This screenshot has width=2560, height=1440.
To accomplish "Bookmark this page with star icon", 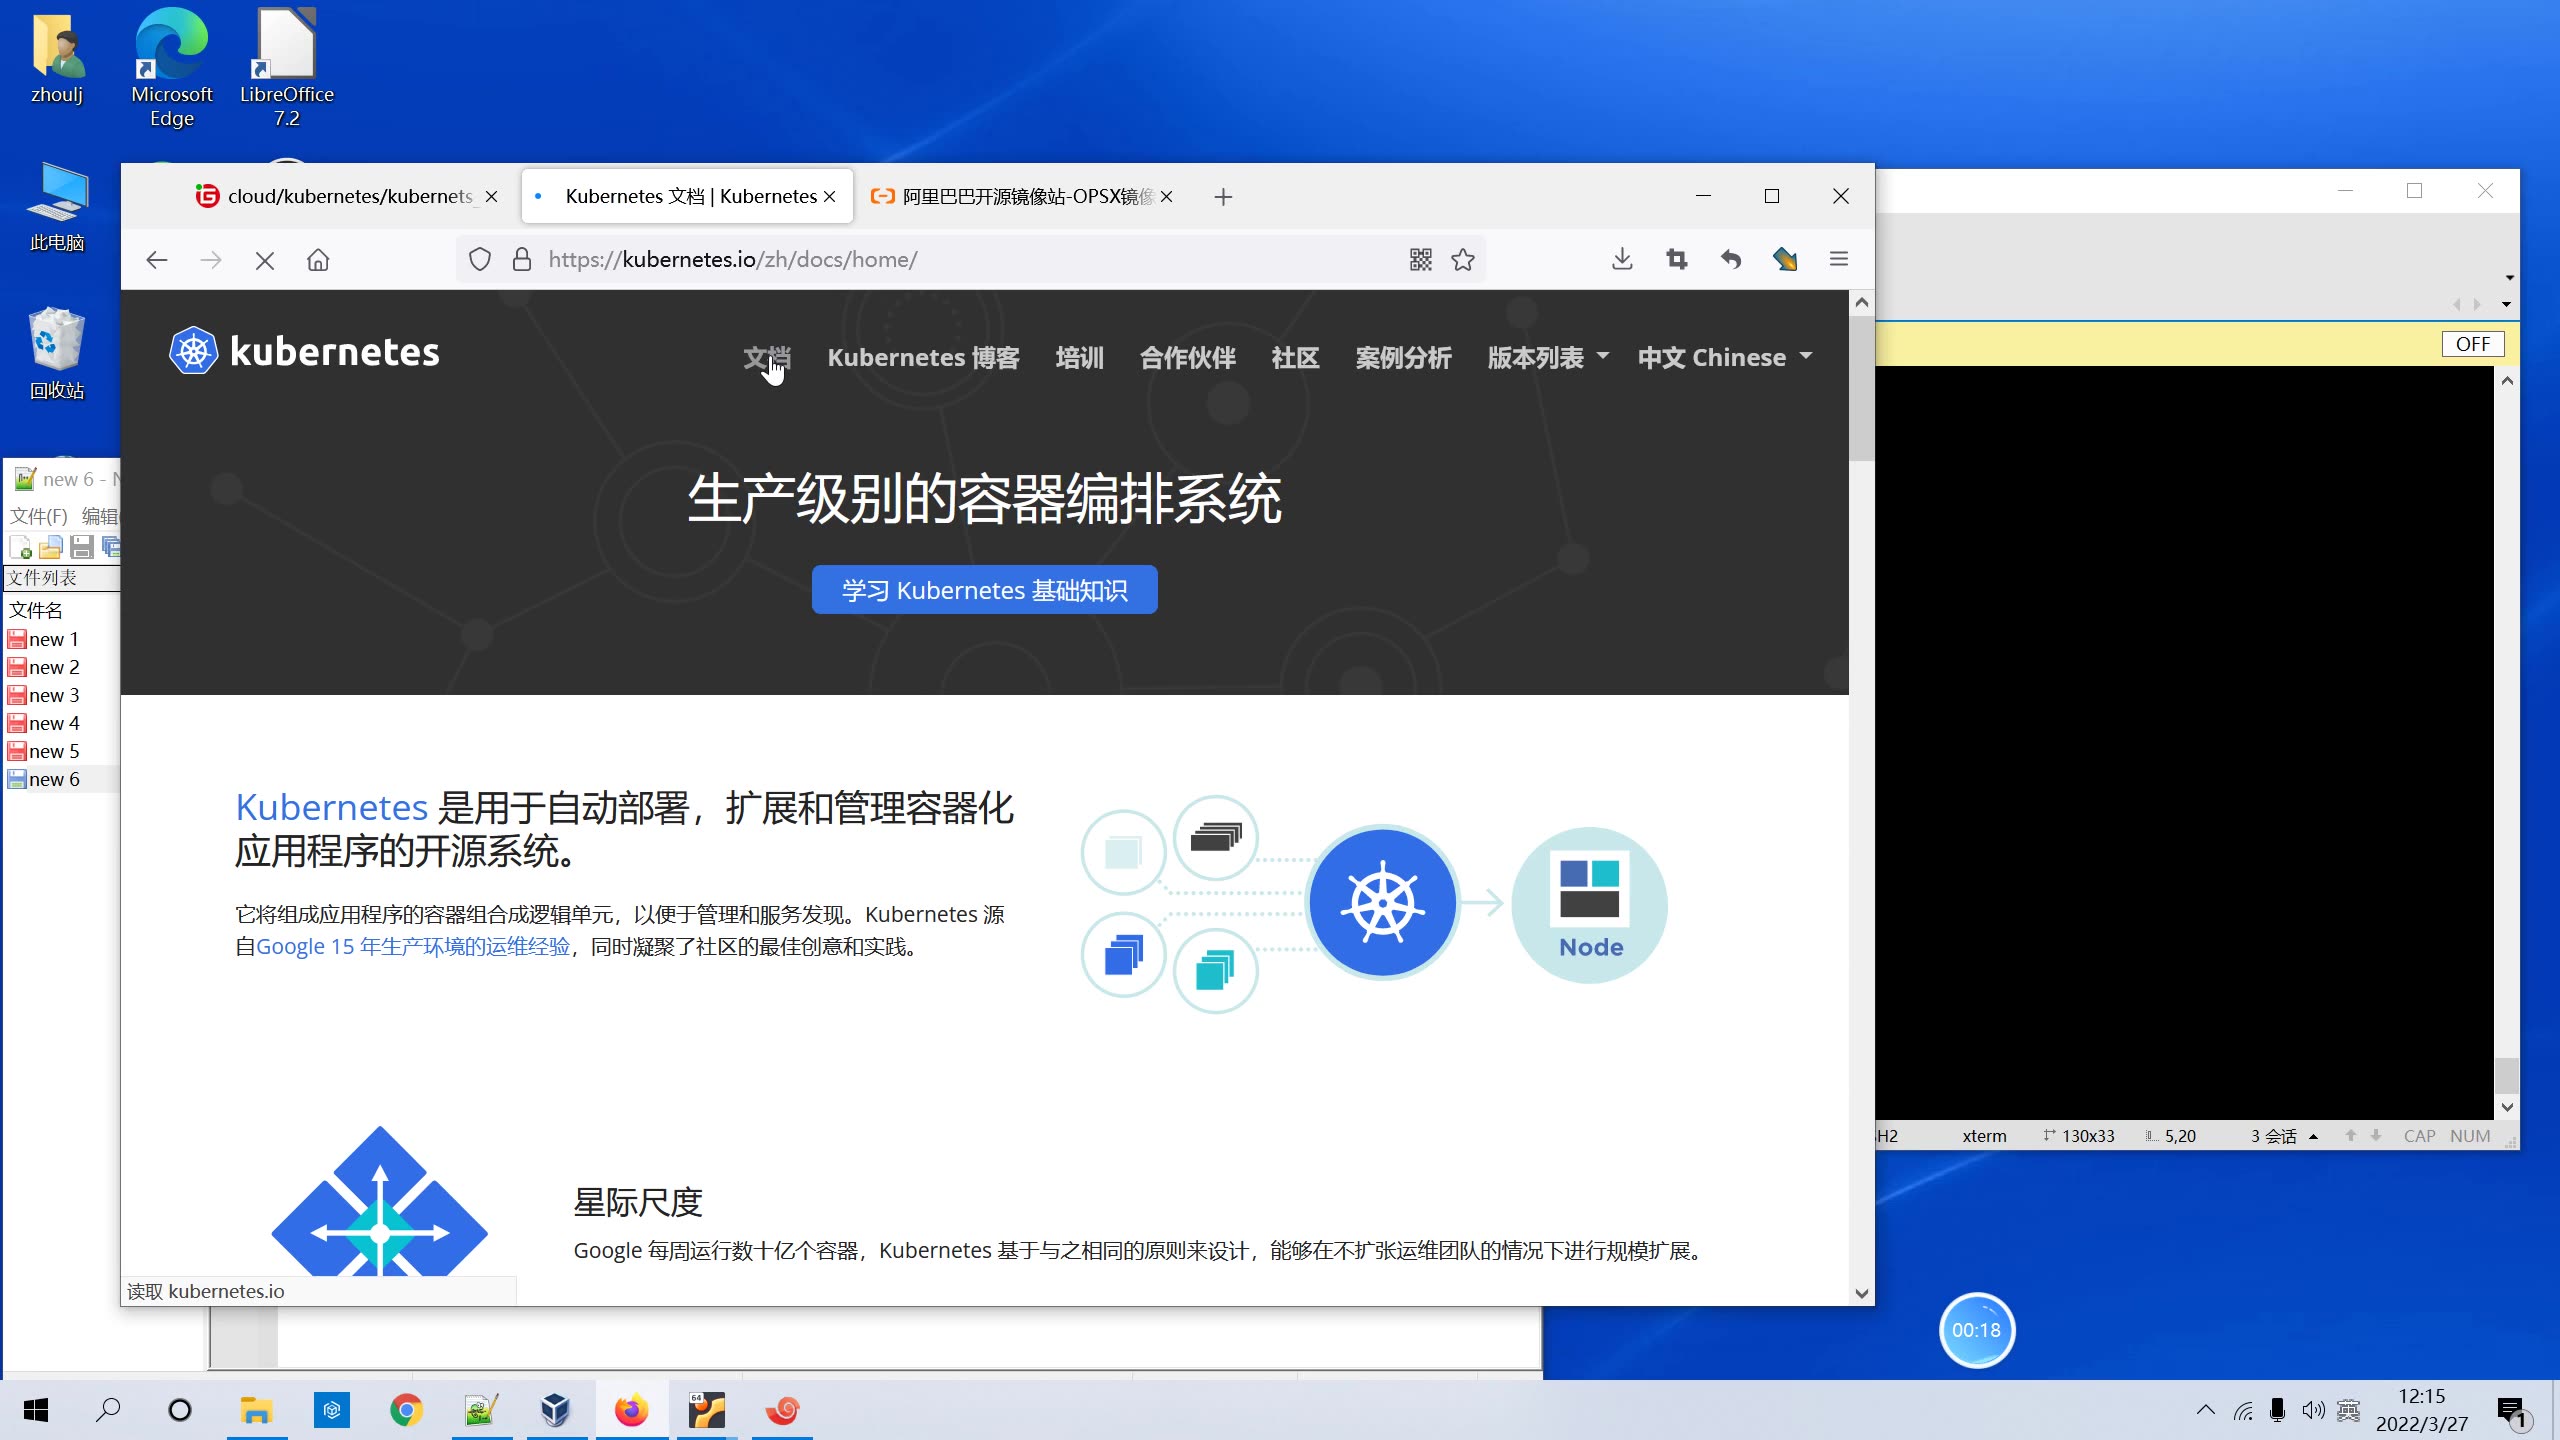I will 1463,260.
